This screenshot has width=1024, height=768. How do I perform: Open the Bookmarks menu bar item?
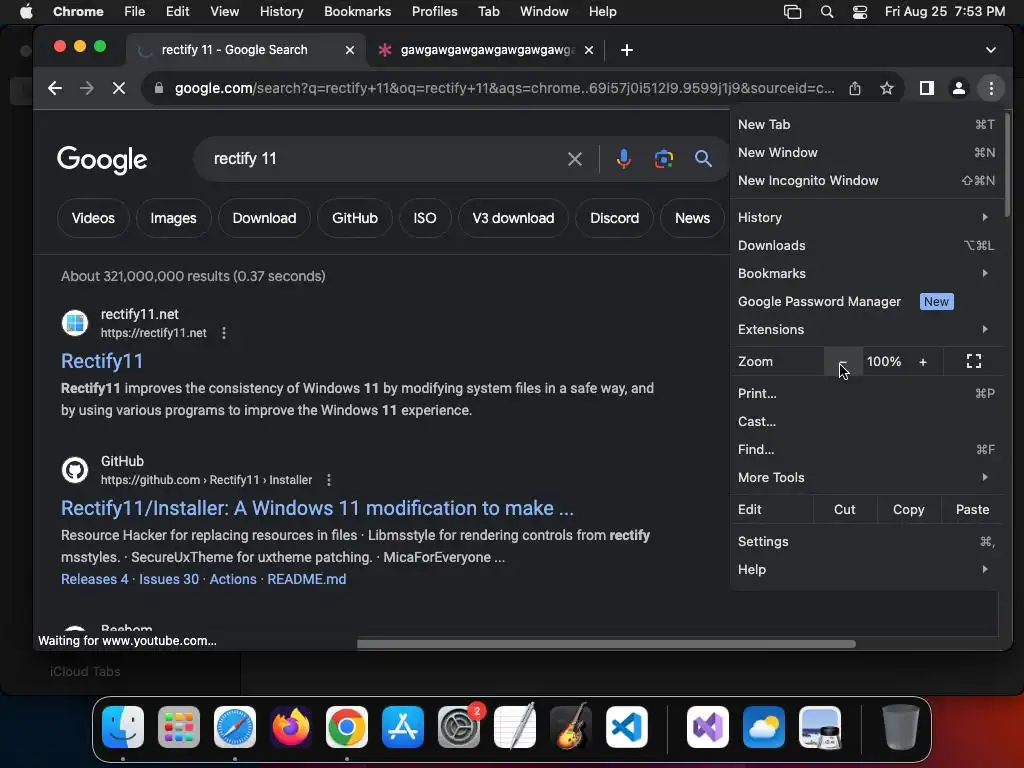(x=357, y=12)
